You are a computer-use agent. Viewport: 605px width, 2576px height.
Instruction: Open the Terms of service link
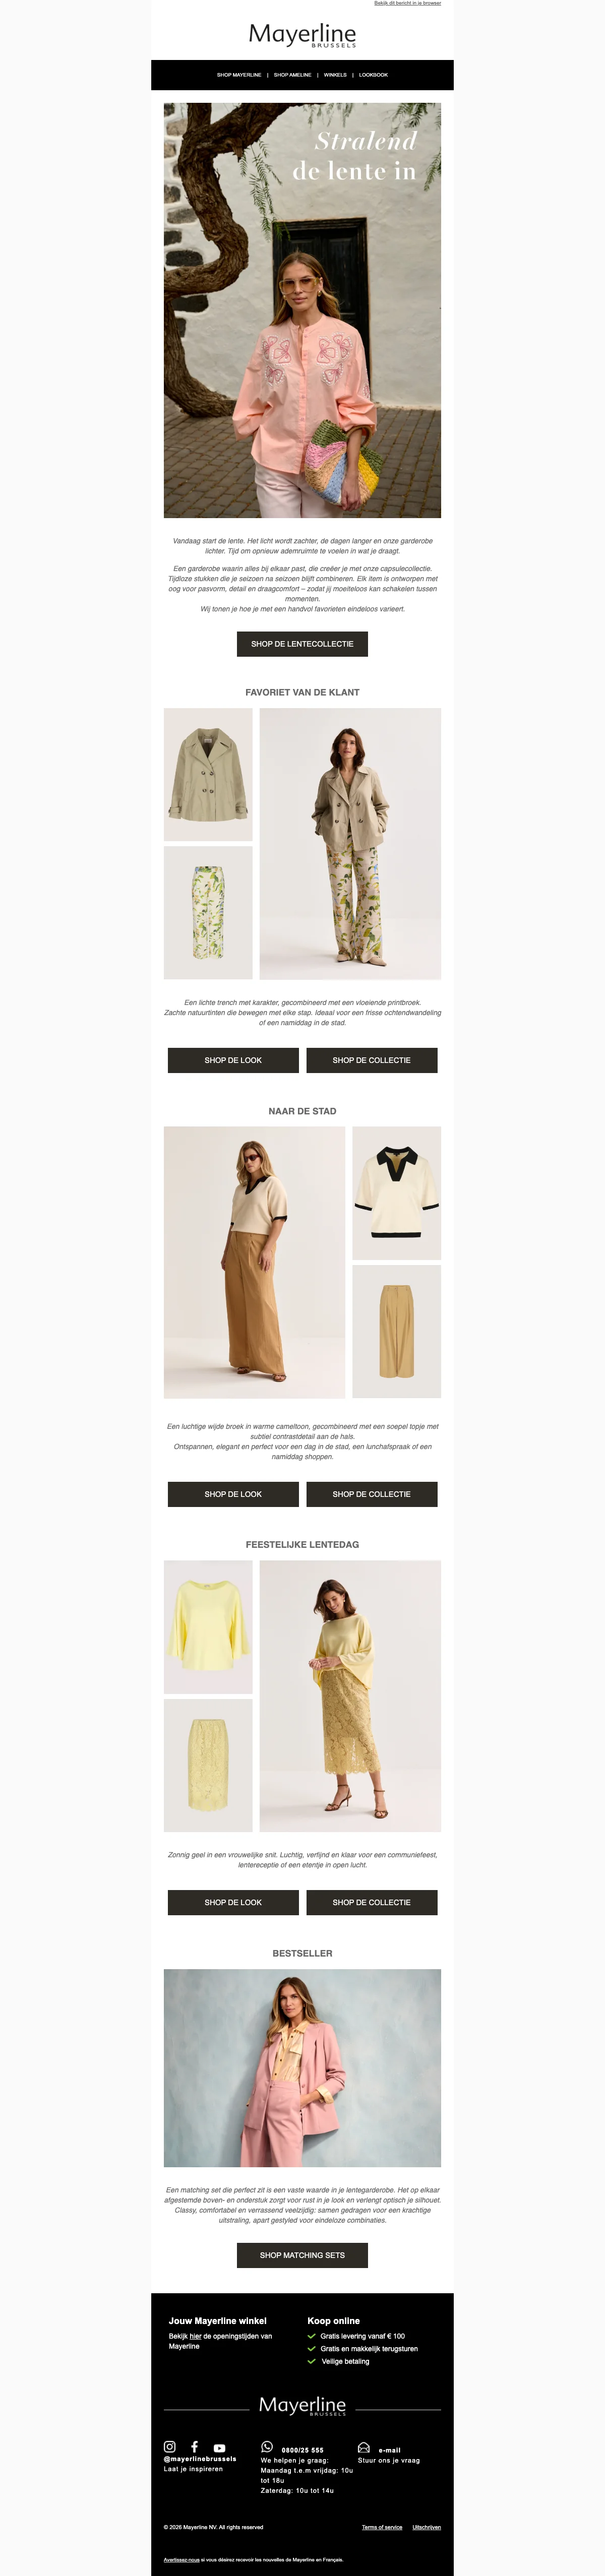[x=382, y=2527]
